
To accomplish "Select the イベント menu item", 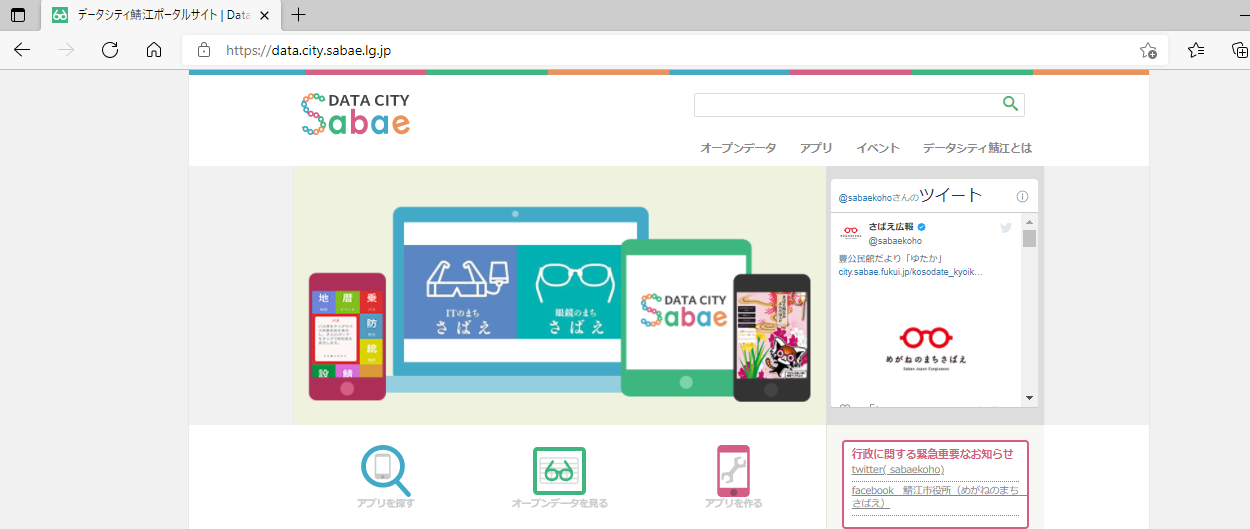I will 878,148.
